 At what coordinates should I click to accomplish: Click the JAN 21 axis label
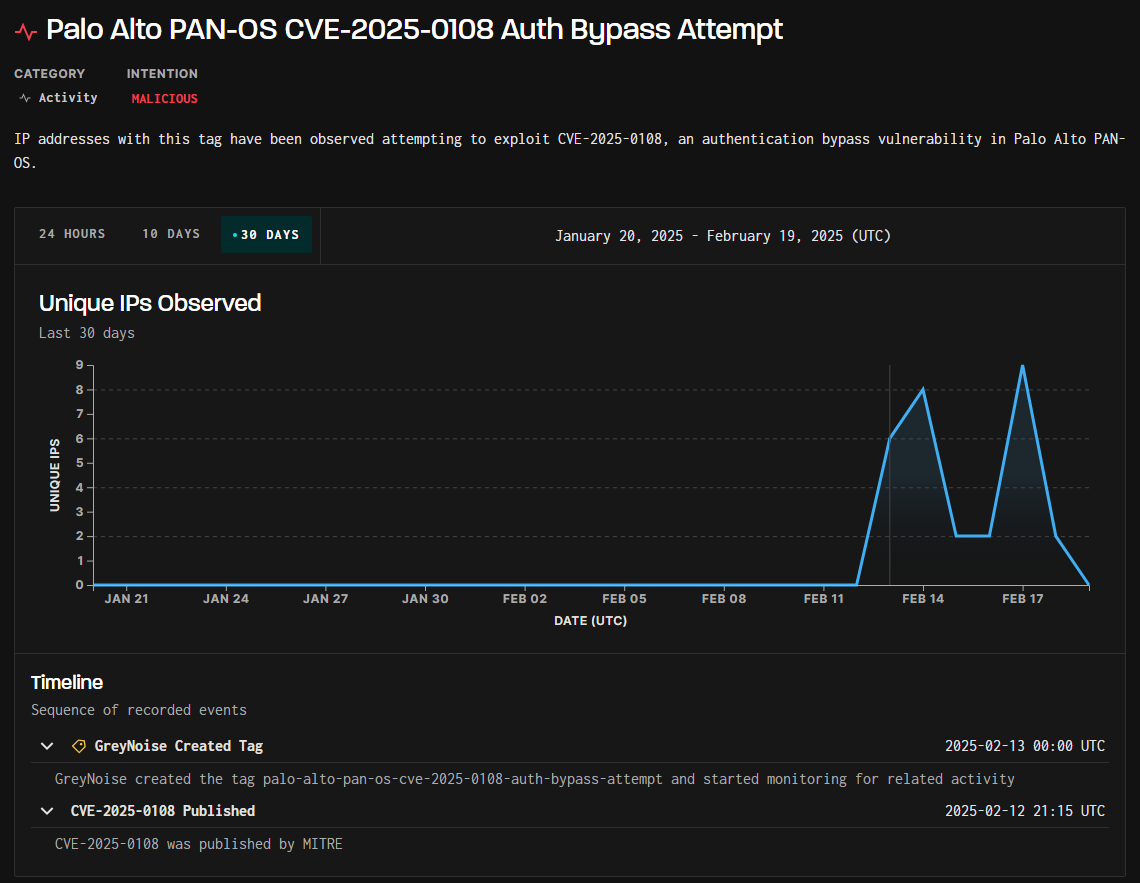pos(127,599)
